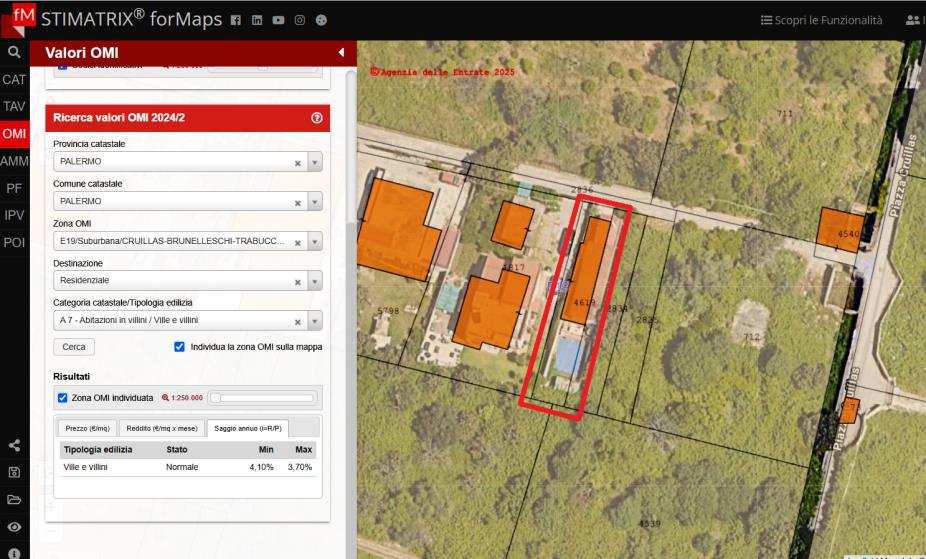Click the help icon in Ricerca valori OMI header
The image size is (926, 559).
(317, 118)
